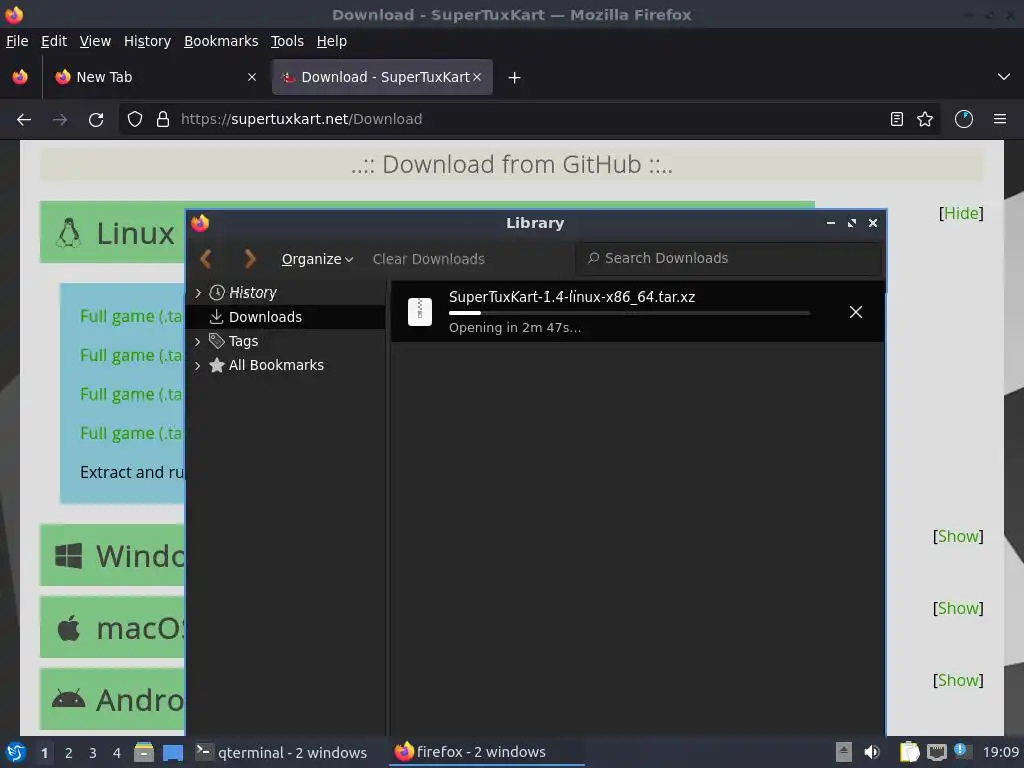Go forward in Library with orange arrow
This screenshot has height=768, width=1024.
pyautogui.click(x=250, y=259)
